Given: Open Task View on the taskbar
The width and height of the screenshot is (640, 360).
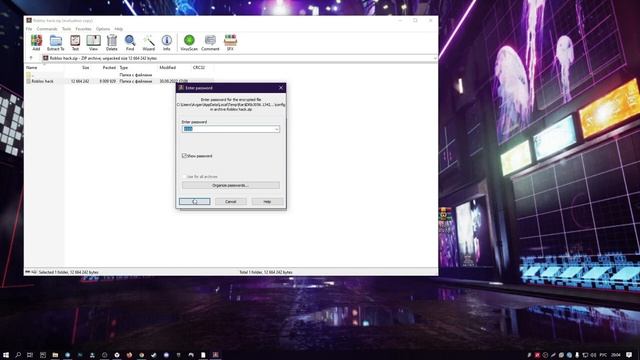Looking at the screenshot, I should [30, 355].
